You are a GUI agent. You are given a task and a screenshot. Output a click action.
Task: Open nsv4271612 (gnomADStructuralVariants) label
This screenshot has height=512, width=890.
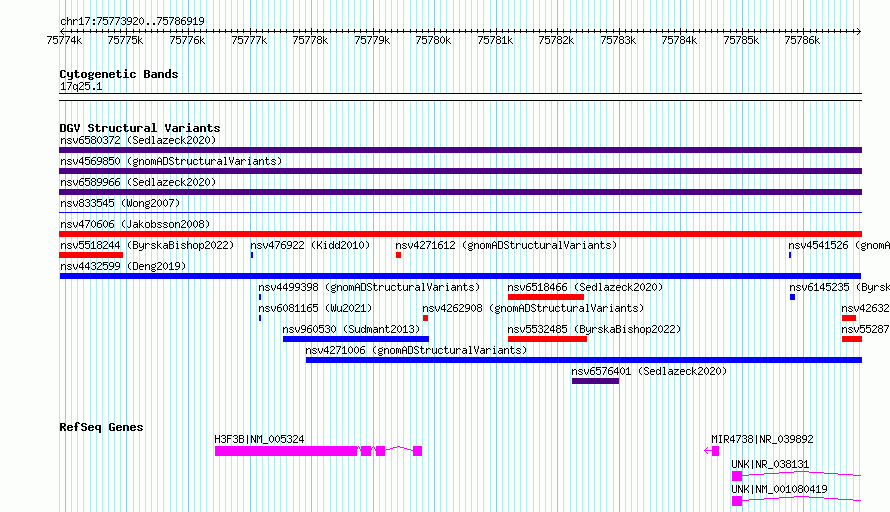pyautogui.click(x=506, y=245)
